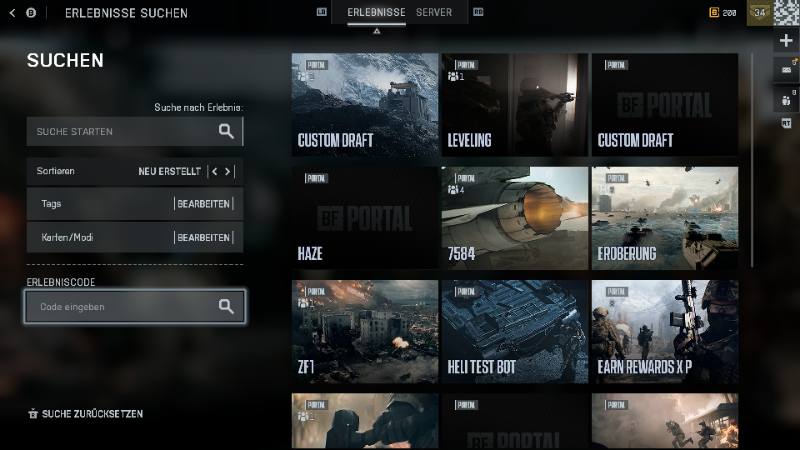Click the magnifier icon in Suche Starten field

tap(226, 131)
